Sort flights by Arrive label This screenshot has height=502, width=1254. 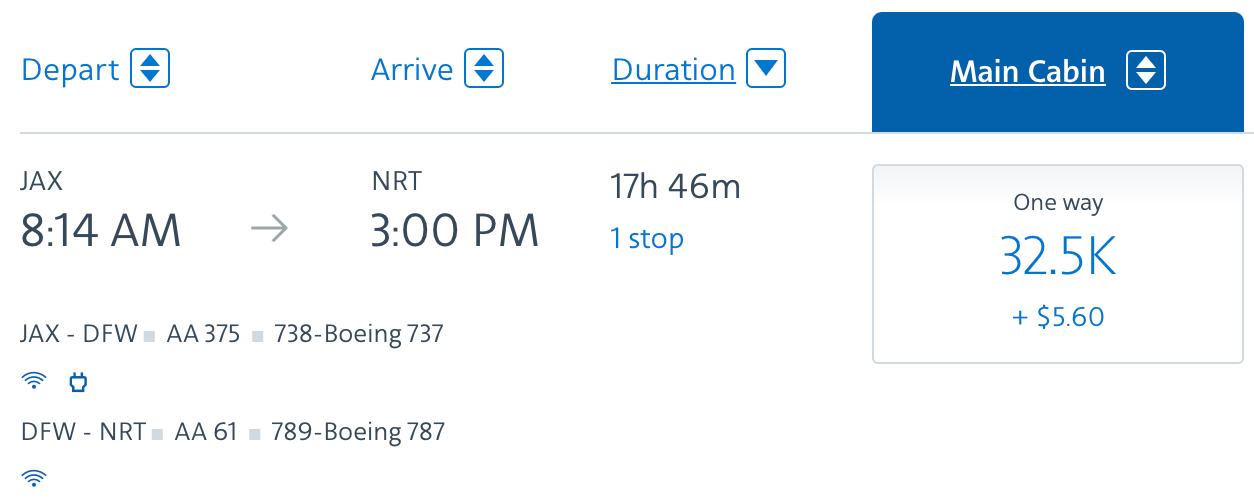tap(412, 70)
